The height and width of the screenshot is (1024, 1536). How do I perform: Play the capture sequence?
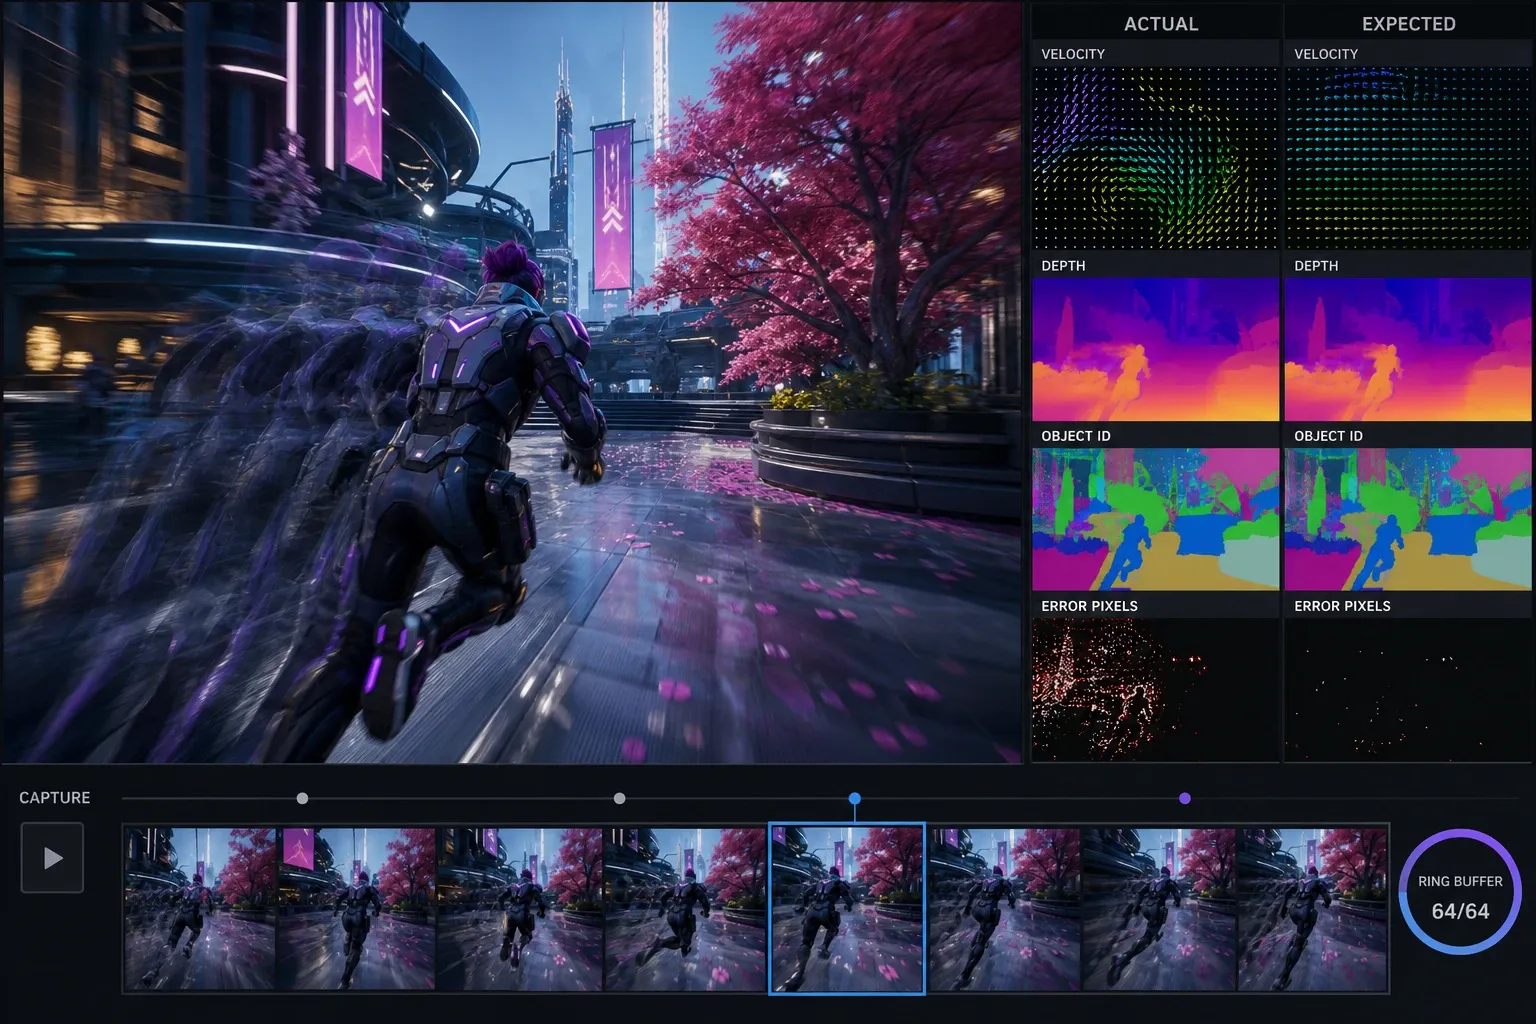pyautogui.click(x=52, y=858)
